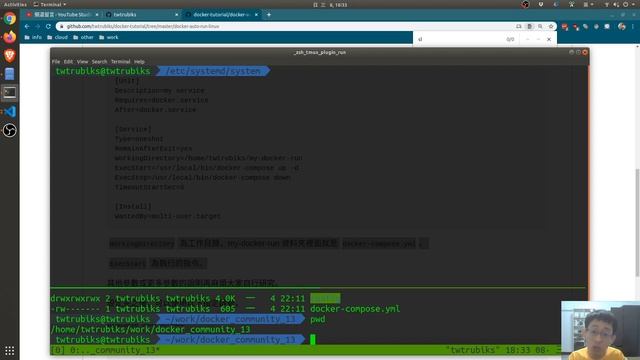Click /home/twtrubiks/work/docker_community_13 output line

coord(151,329)
